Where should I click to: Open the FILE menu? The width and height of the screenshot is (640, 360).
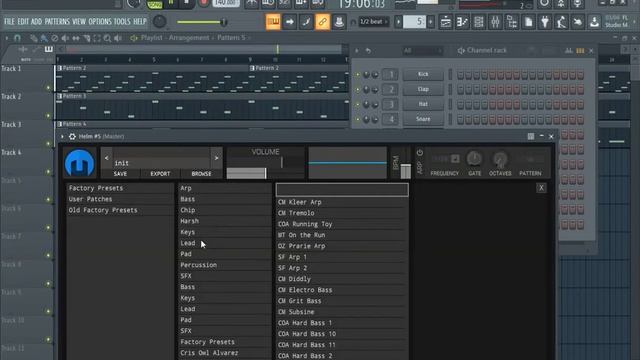9,21
